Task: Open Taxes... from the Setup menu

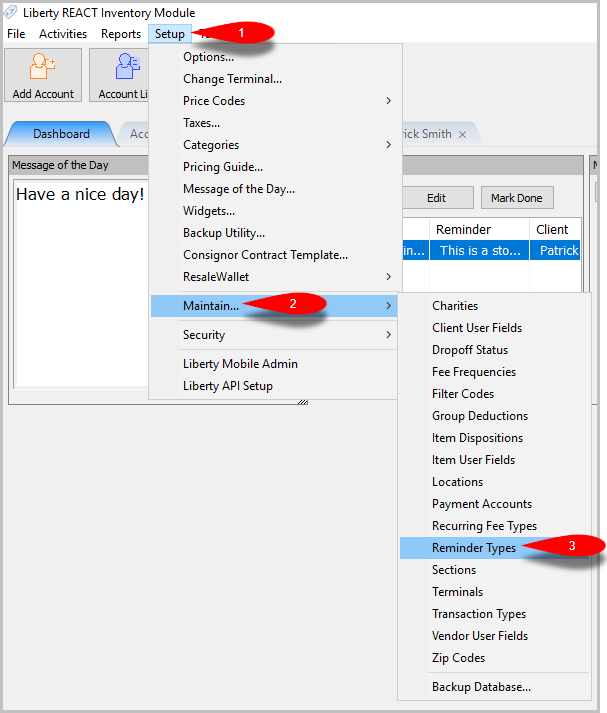Action: click(x=201, y=123)
